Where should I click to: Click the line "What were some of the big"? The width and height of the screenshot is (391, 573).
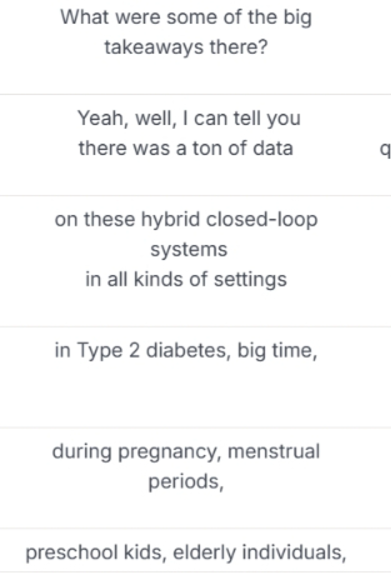[x=186, y=18]
